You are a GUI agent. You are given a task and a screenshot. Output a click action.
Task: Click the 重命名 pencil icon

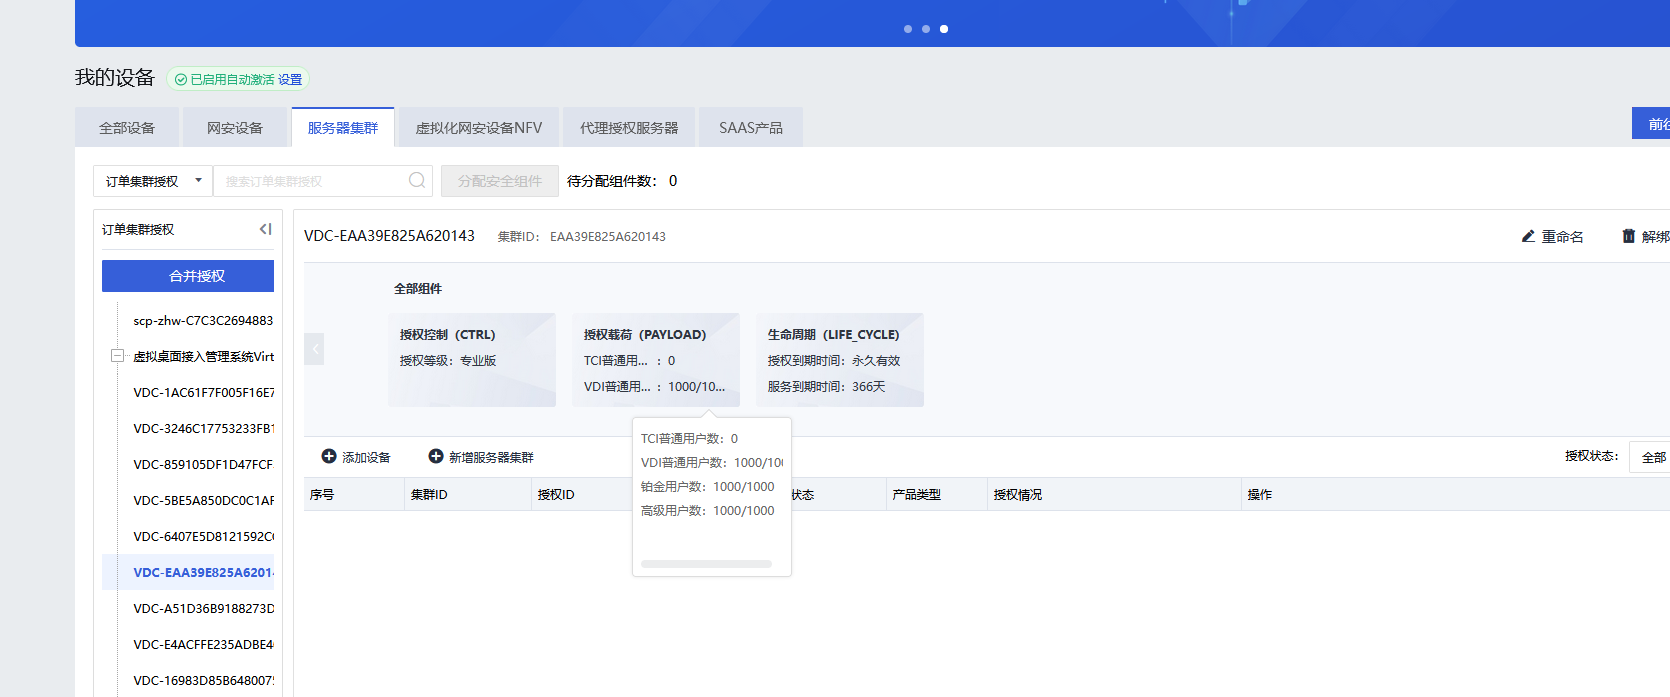[x=1528, y=236]
